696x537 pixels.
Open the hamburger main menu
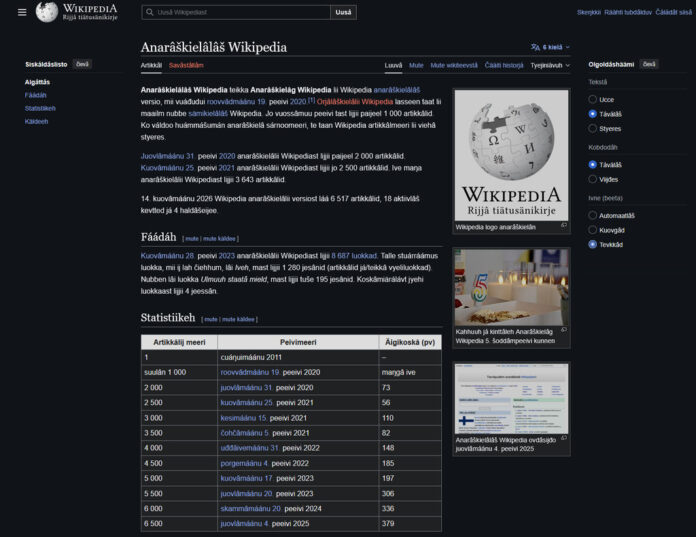22,12
